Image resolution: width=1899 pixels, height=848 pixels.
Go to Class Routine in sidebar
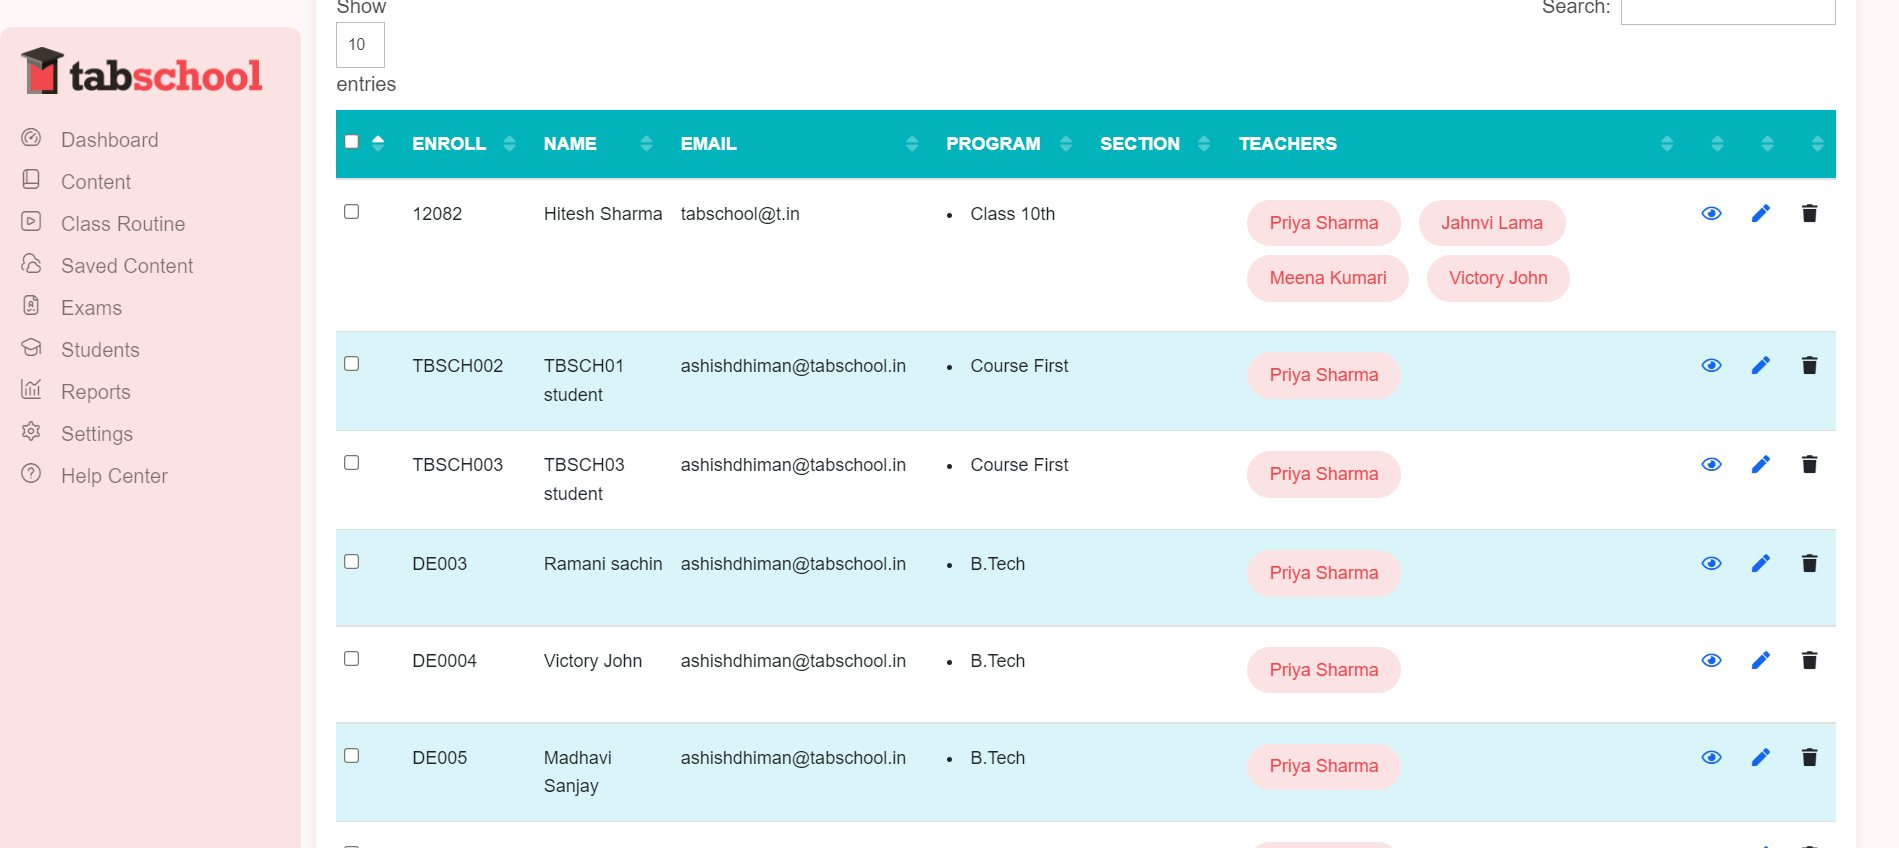coord(122,224)
